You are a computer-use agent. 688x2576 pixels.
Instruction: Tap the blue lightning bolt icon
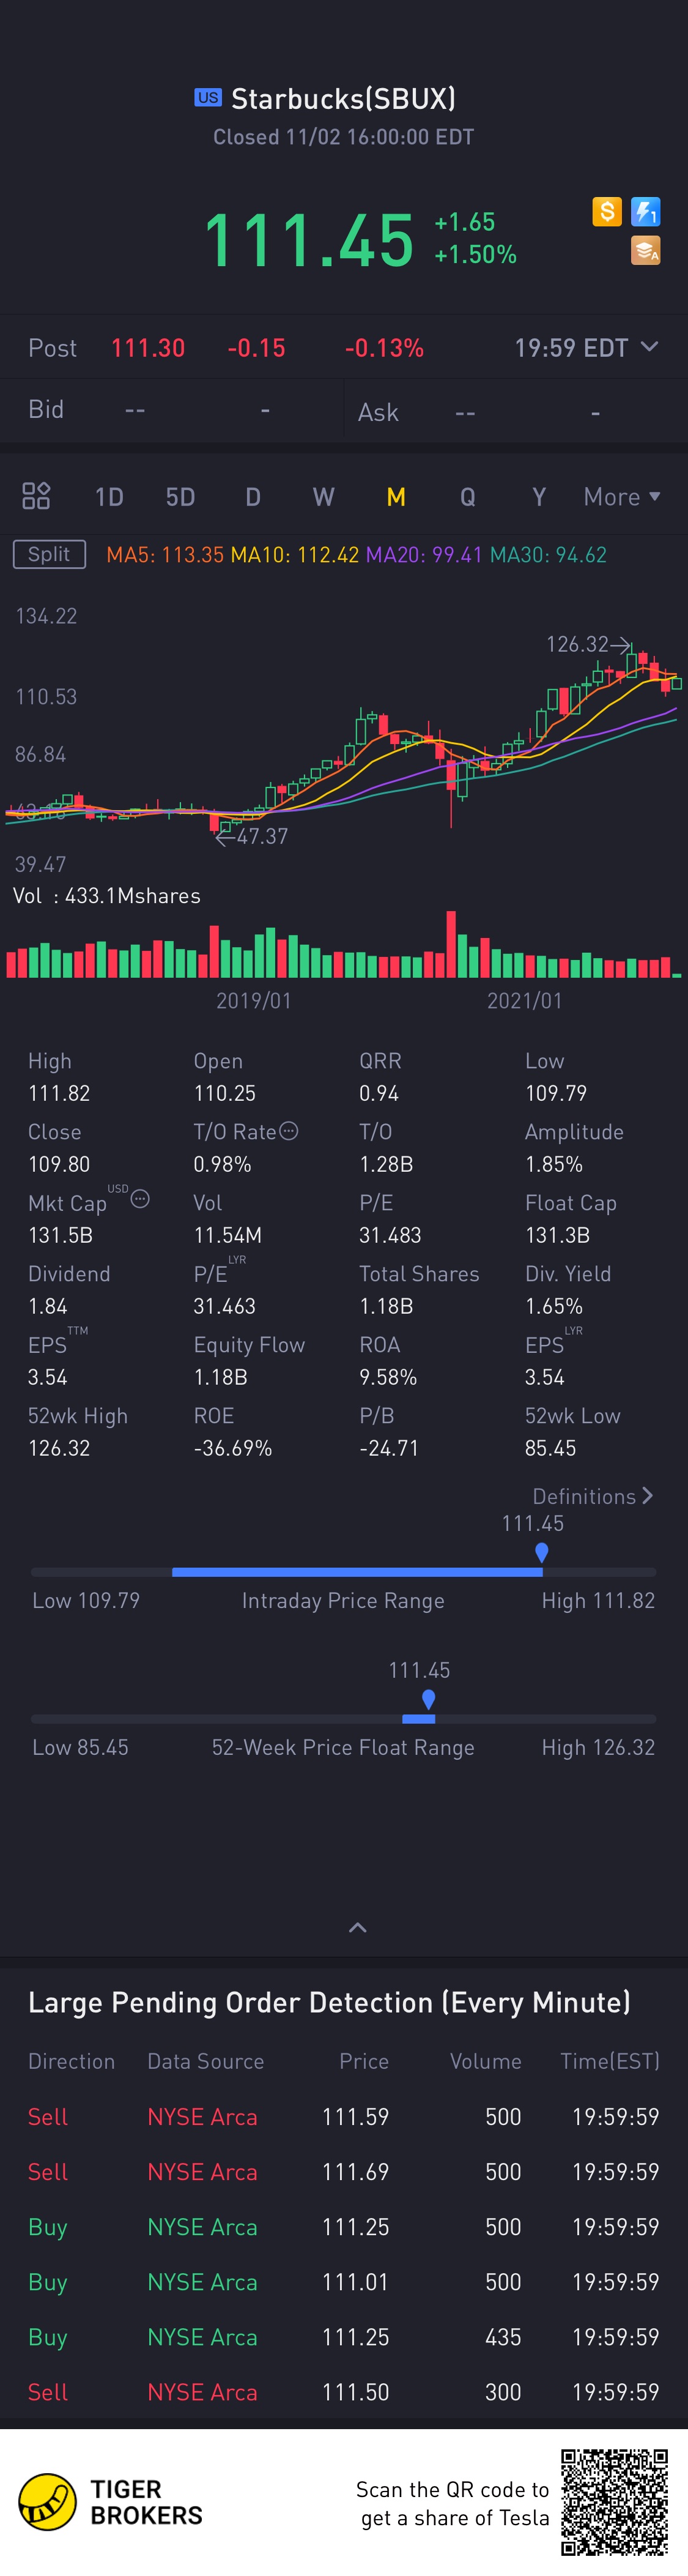[x=646, y=212]
